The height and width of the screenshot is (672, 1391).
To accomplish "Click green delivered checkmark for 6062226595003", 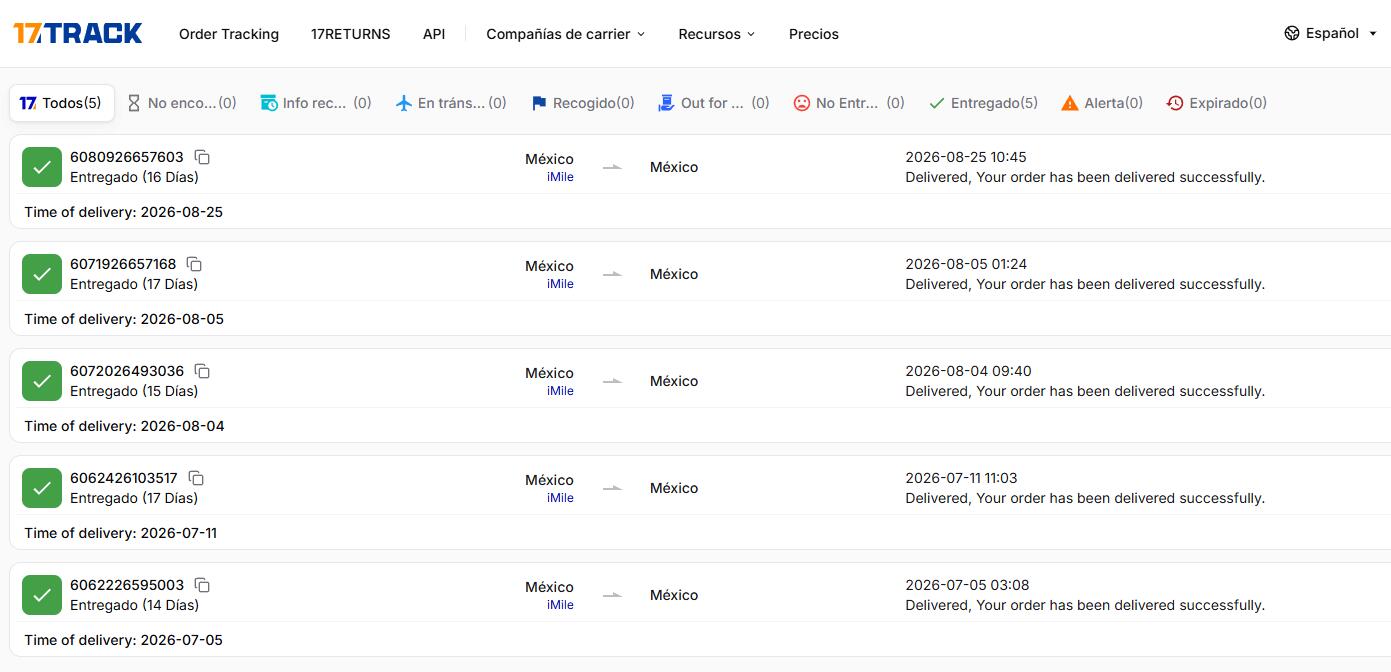I will [42, 595].
